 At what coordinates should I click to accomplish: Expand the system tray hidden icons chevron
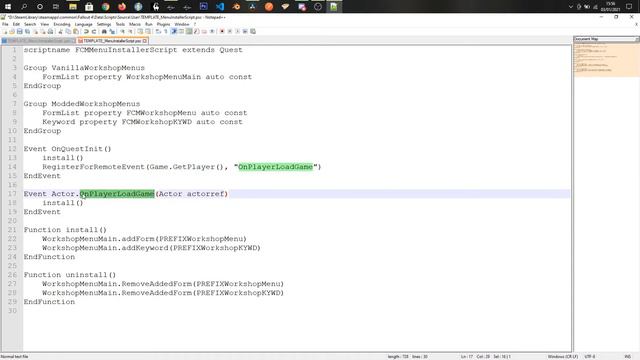click(x=571, y=7)
